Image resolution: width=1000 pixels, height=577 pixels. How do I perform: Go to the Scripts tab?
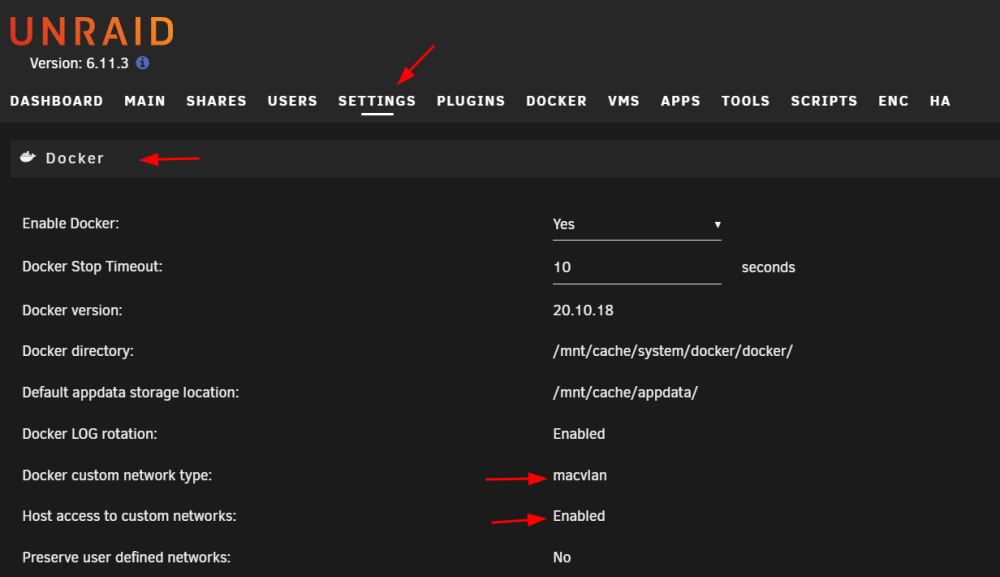pos(824,101)
